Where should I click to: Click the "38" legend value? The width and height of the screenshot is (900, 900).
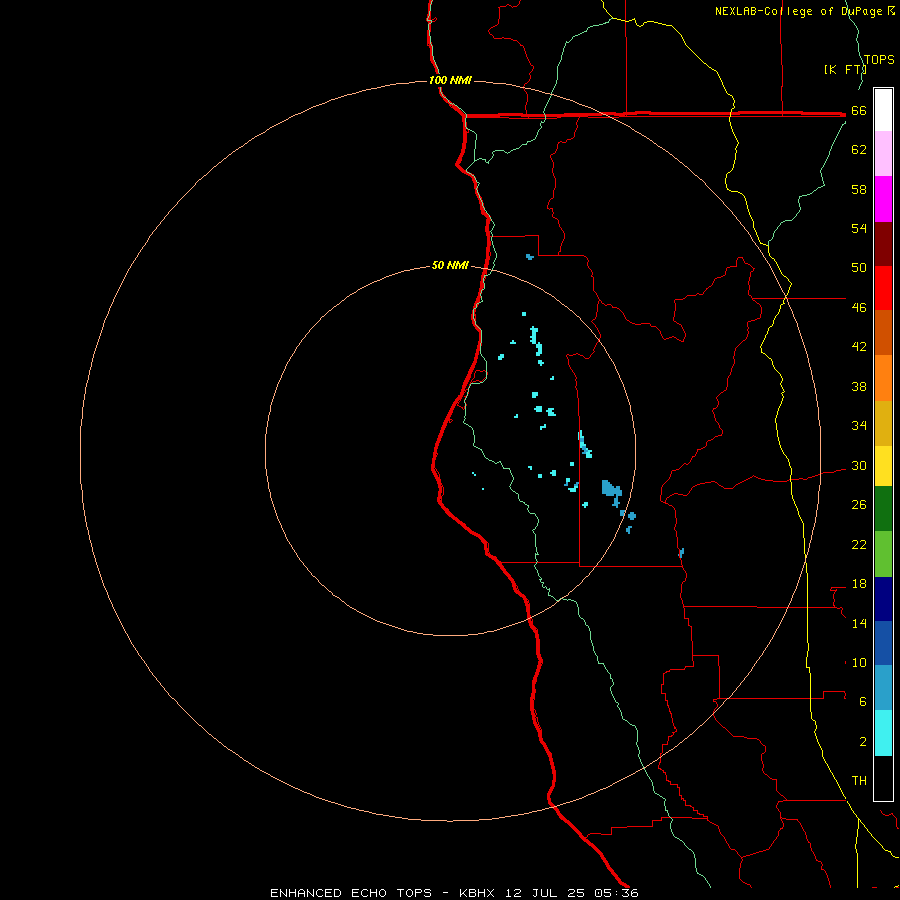pyautogui.click(x=859, y=387)
